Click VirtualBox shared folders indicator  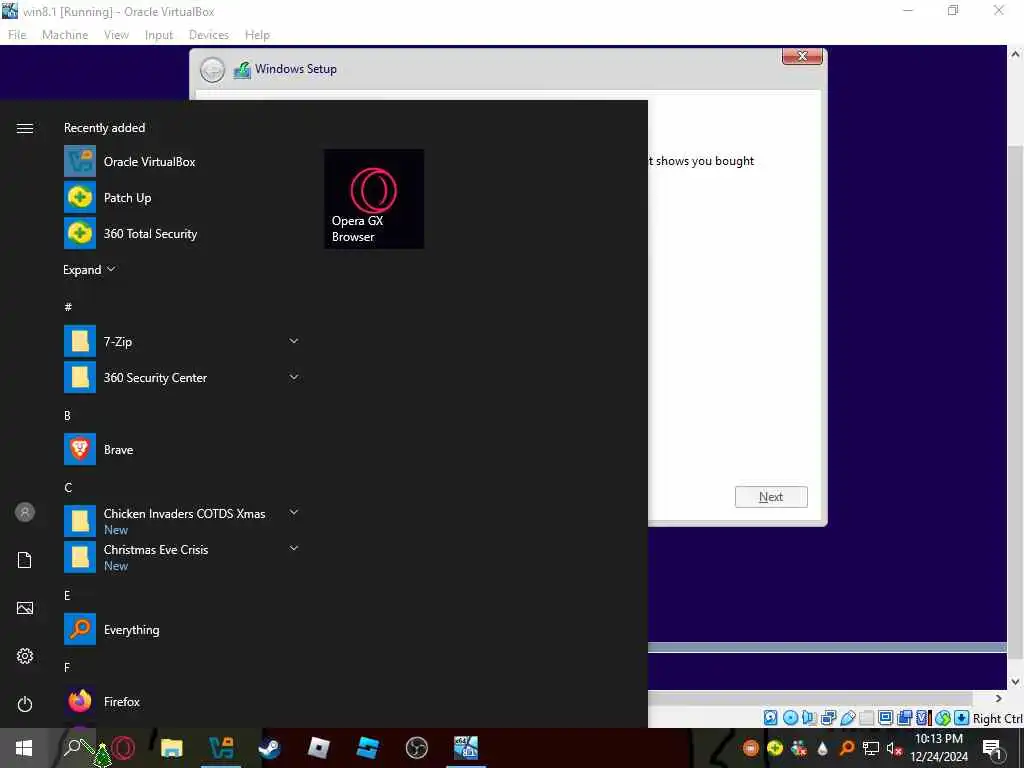867,718
